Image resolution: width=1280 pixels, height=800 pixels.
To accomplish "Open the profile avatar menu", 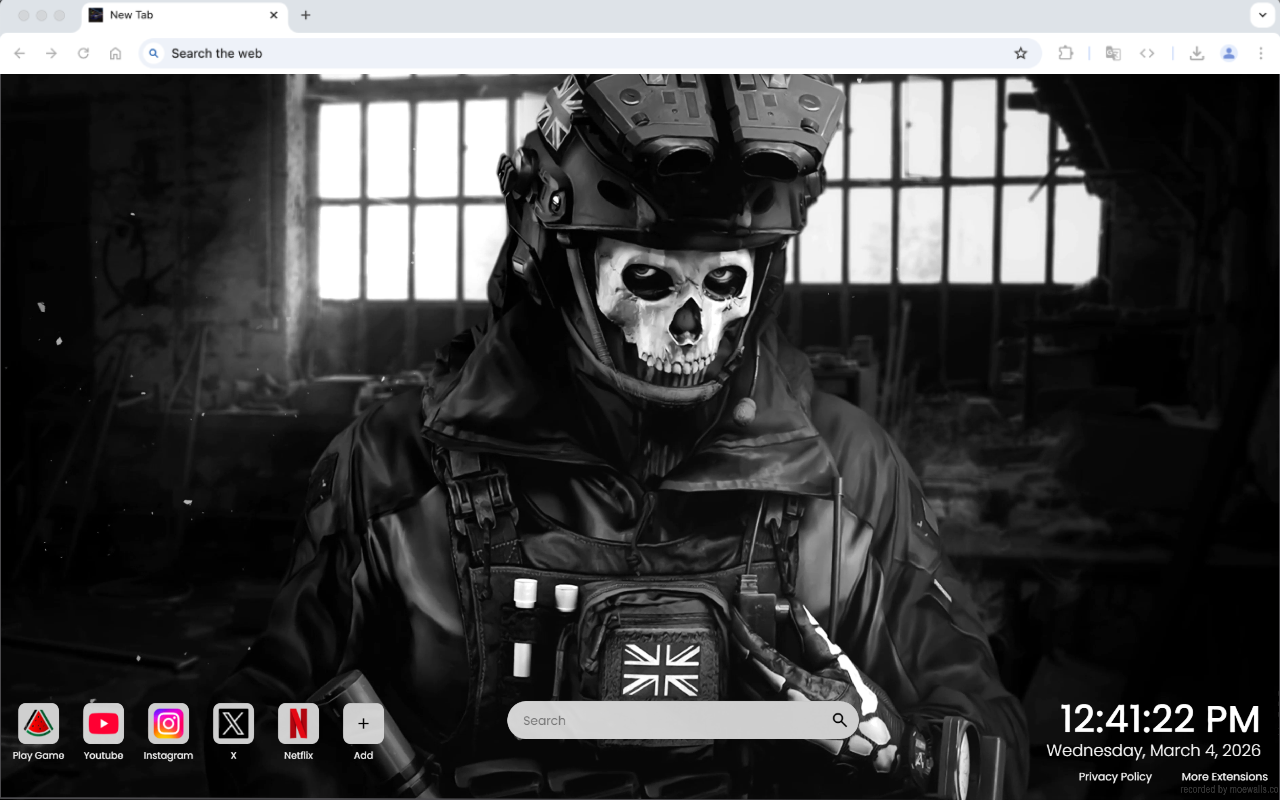I will (x=1229, y=53).
